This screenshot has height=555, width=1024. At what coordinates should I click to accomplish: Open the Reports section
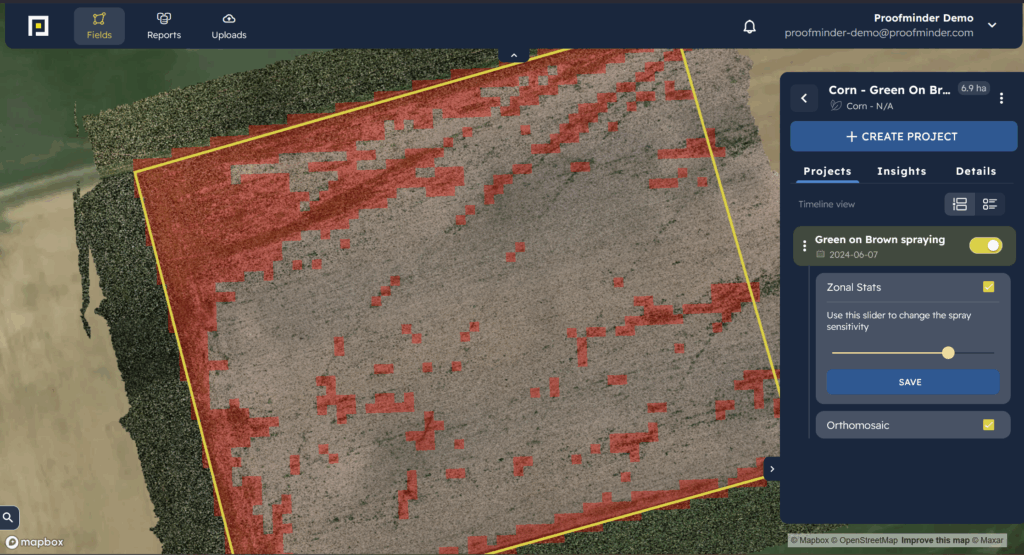164,26
